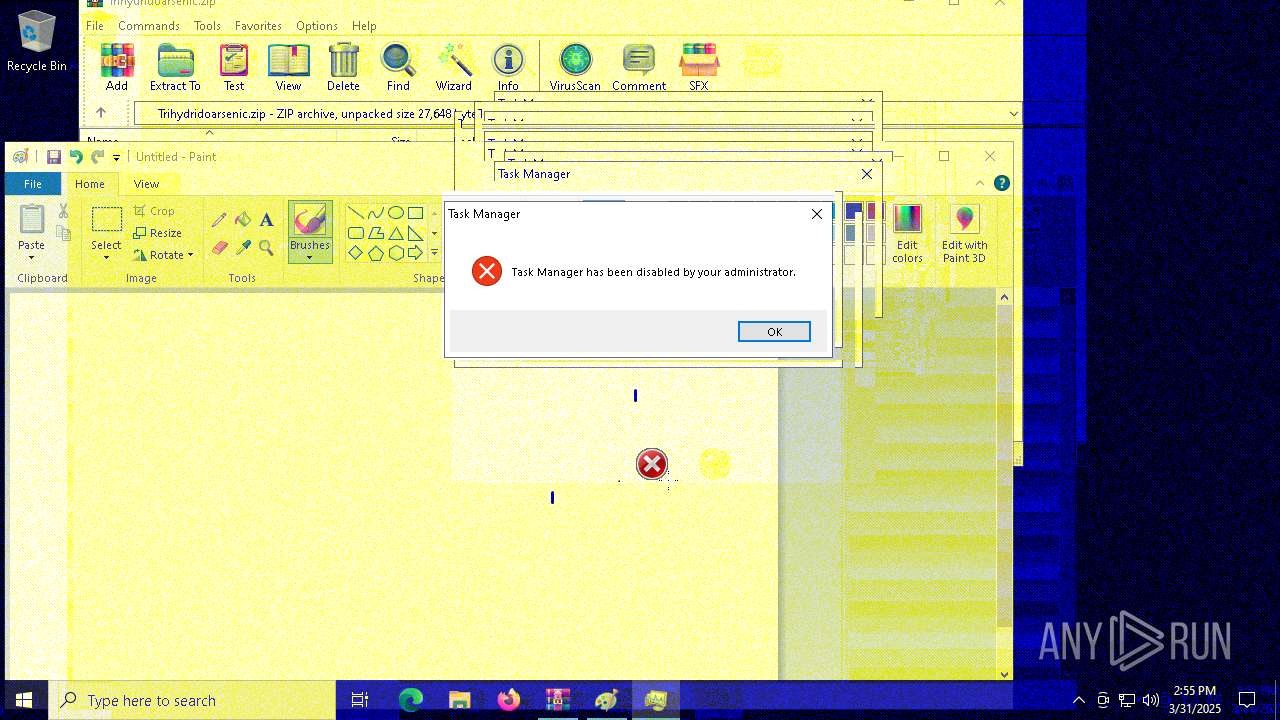The image size is (1280, 720).
Task: Open Firefox from taskbar
Action: click(509, 700)
